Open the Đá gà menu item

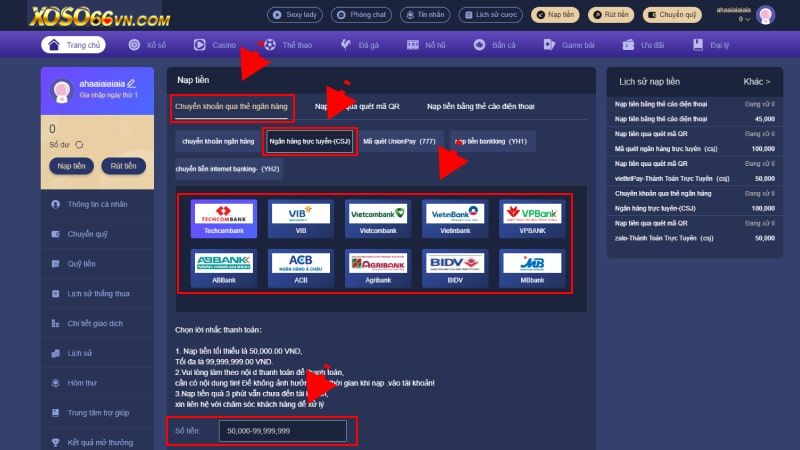pos(360,45)
